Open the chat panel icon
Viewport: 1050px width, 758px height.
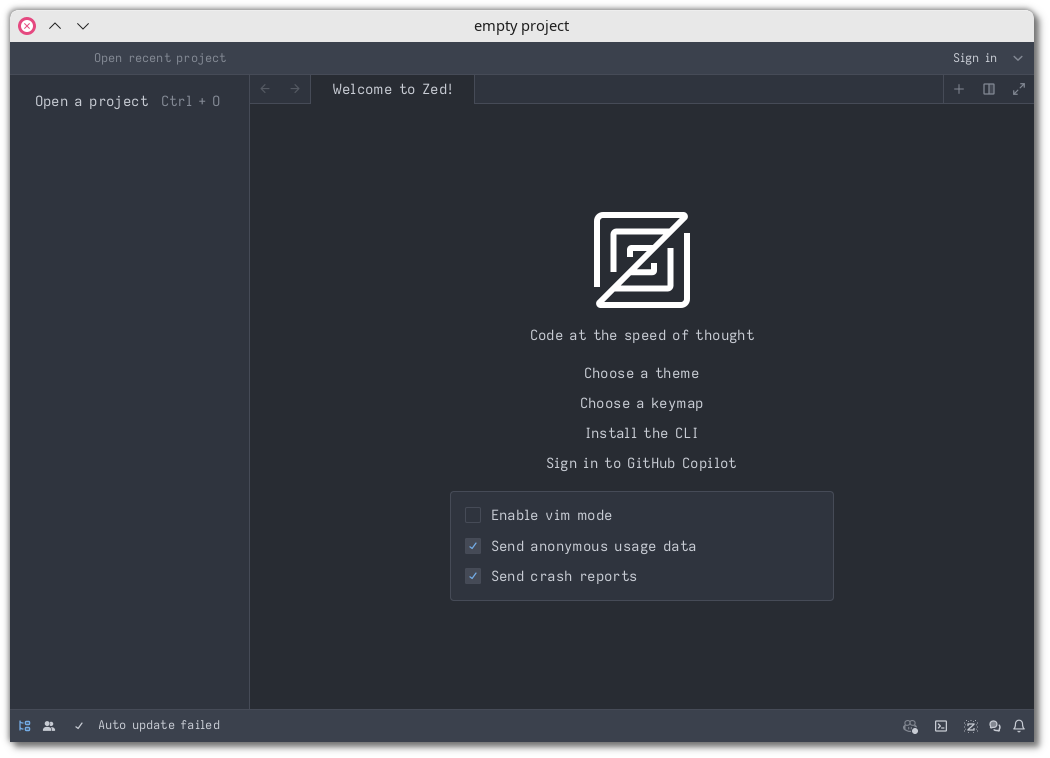995,726
